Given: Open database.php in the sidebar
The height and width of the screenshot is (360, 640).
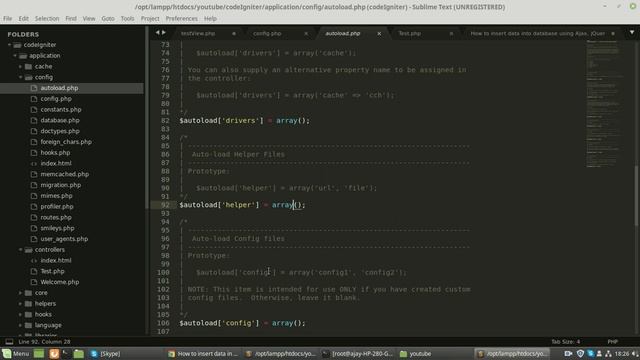Looking at the screenshot, I should (x=60, y=120).
